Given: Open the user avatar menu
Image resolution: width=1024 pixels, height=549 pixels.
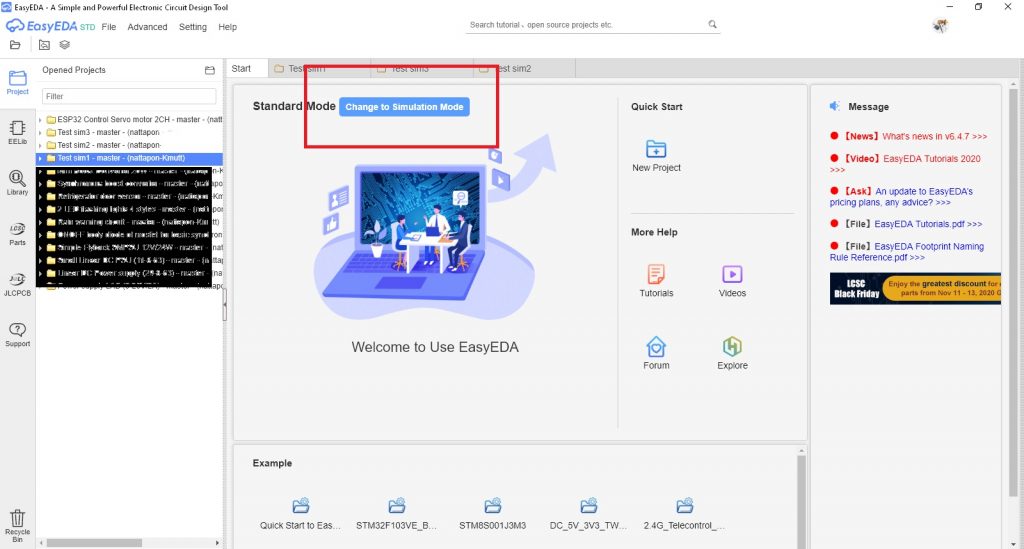Looking at the screenshot, I should point(940,25).
